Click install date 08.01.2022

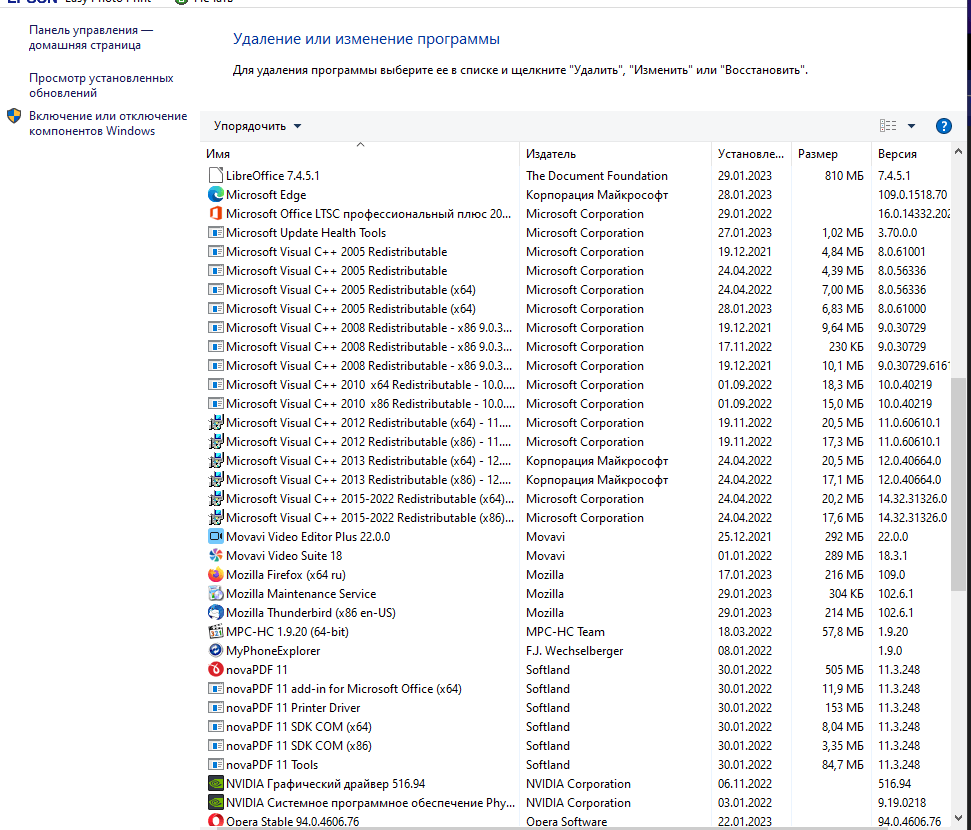744,650
